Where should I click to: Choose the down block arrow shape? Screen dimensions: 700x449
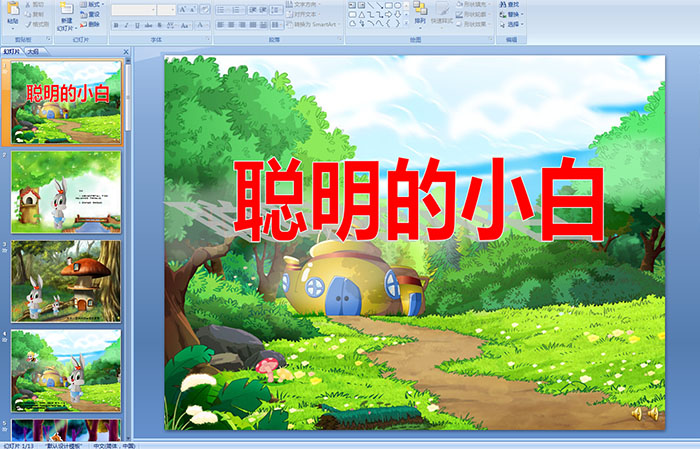(397, 15)
